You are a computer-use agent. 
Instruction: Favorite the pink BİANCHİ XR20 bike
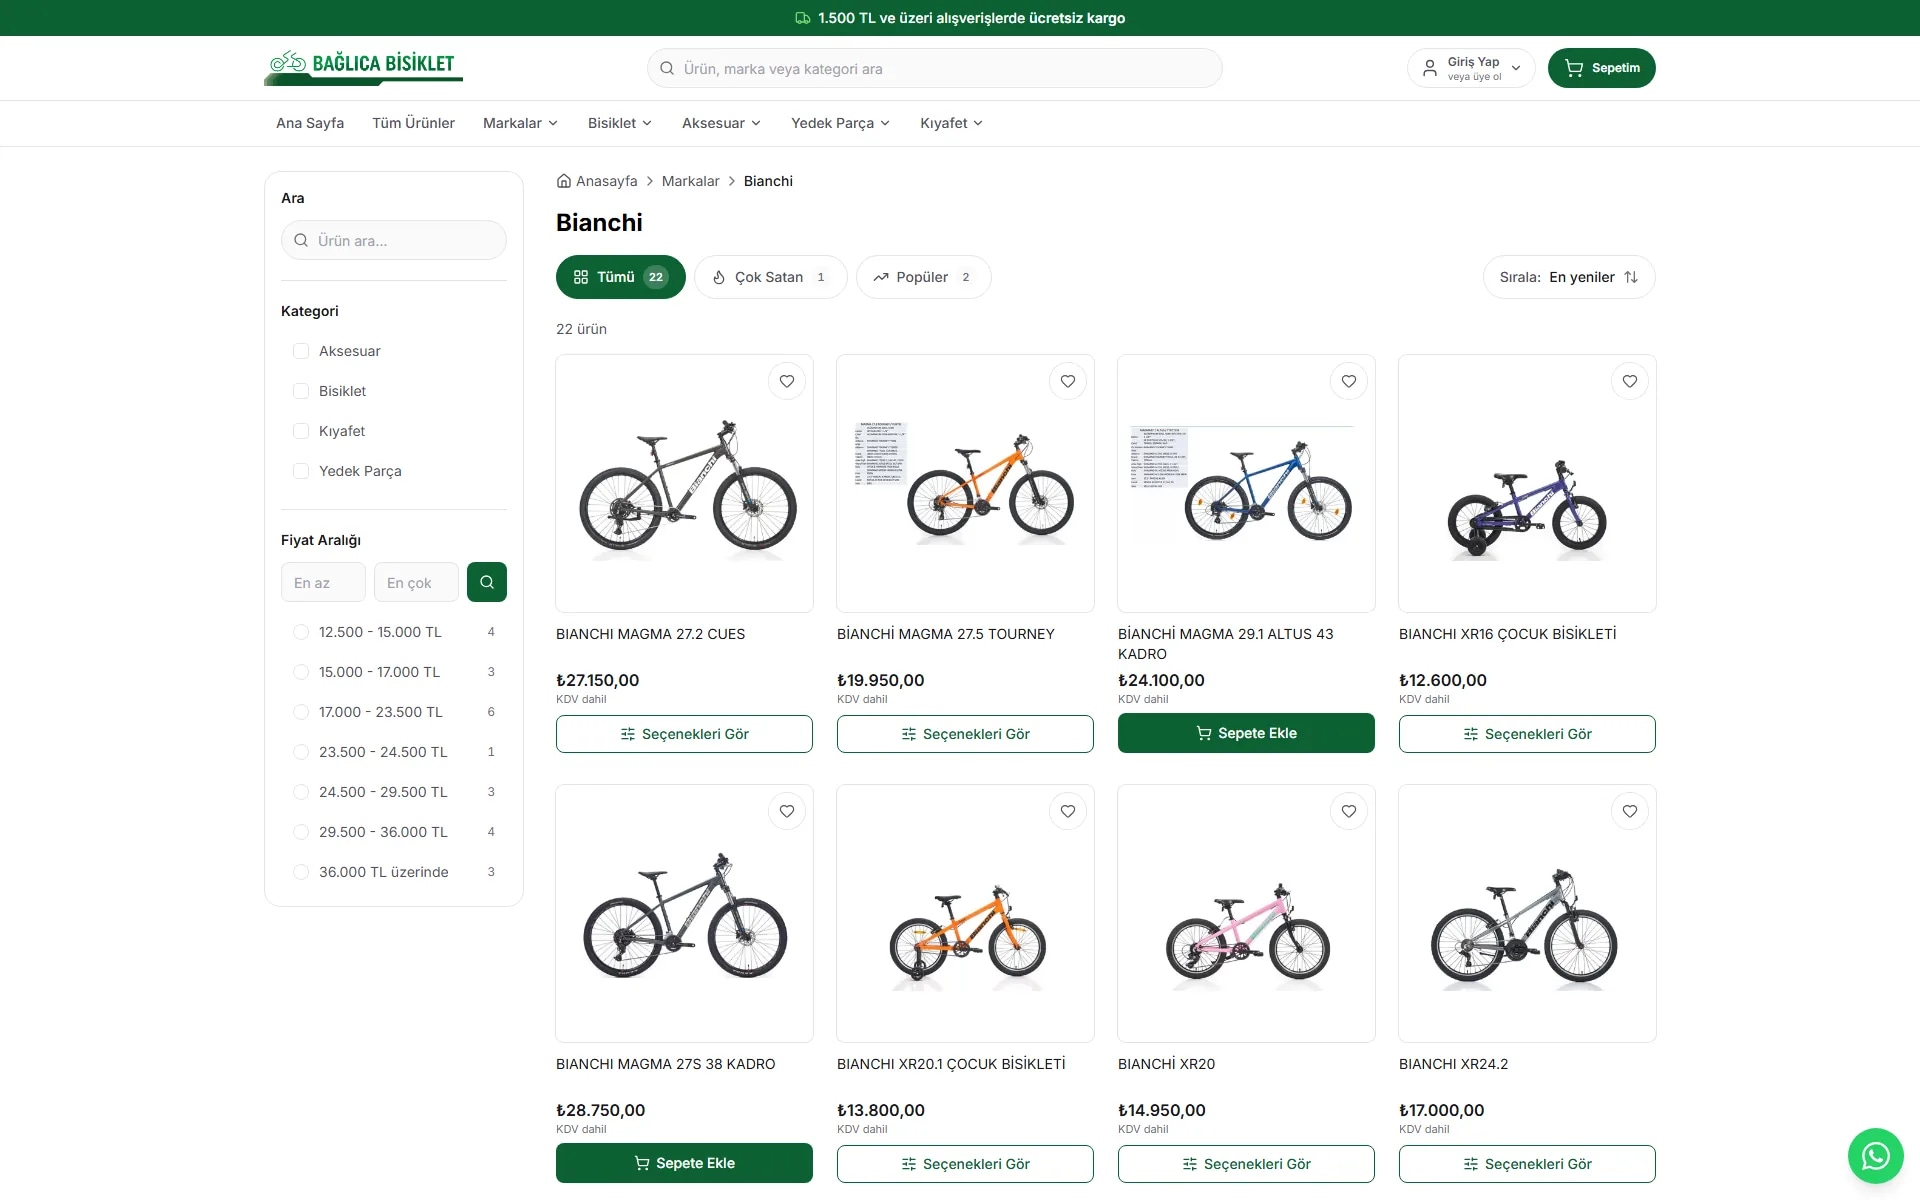point(1349,811)
